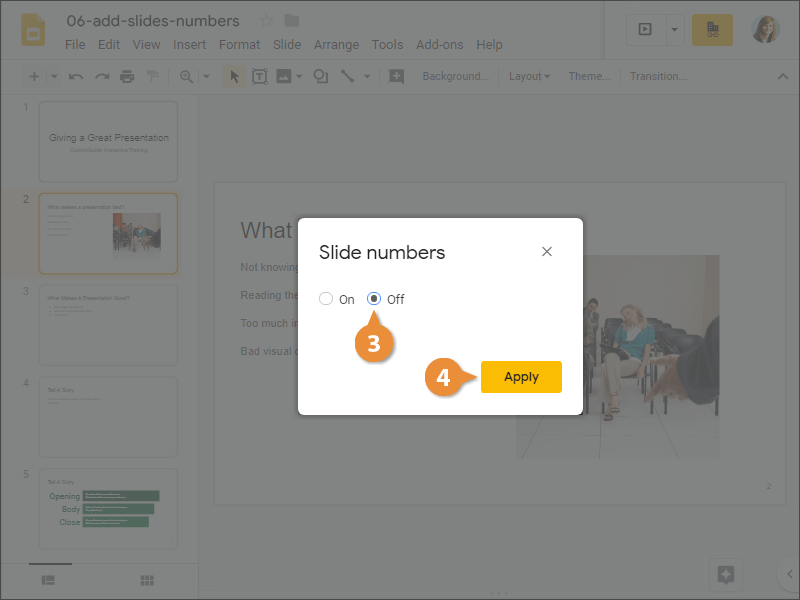
Task: Star the presentation with star icon
Action: (x=266, y=21)
